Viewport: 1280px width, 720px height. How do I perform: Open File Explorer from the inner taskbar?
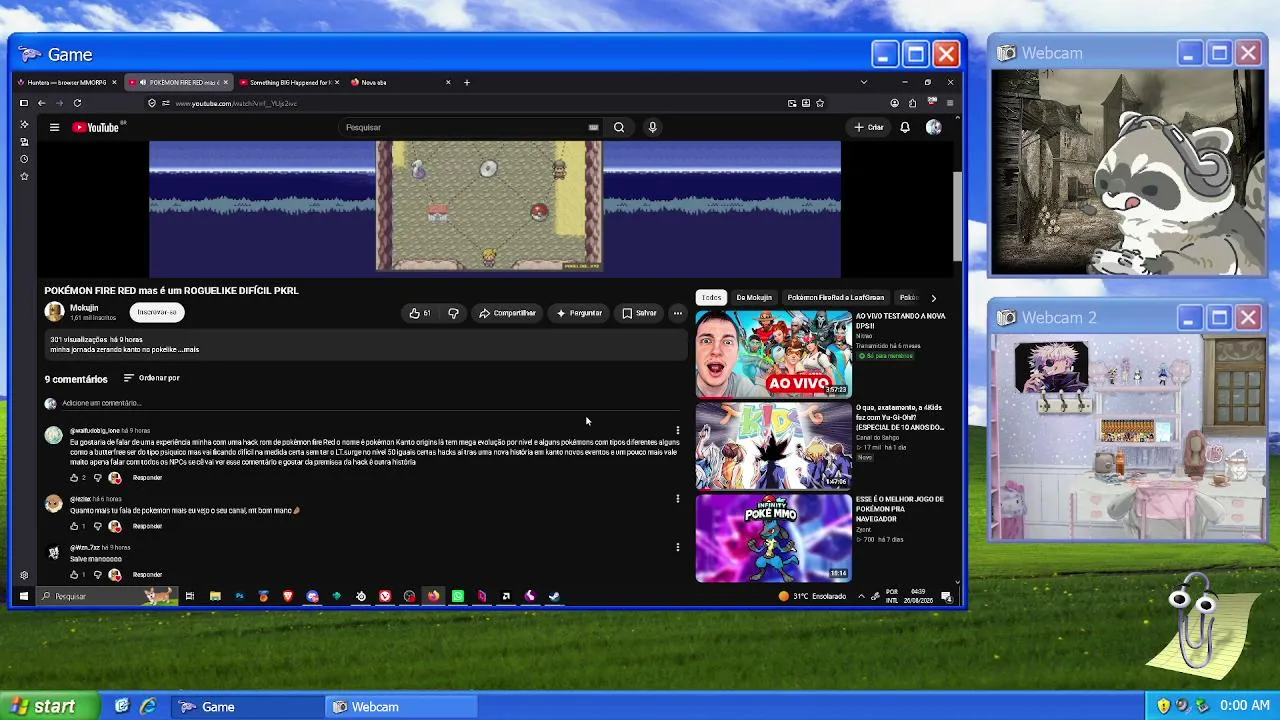click(215, 596)
